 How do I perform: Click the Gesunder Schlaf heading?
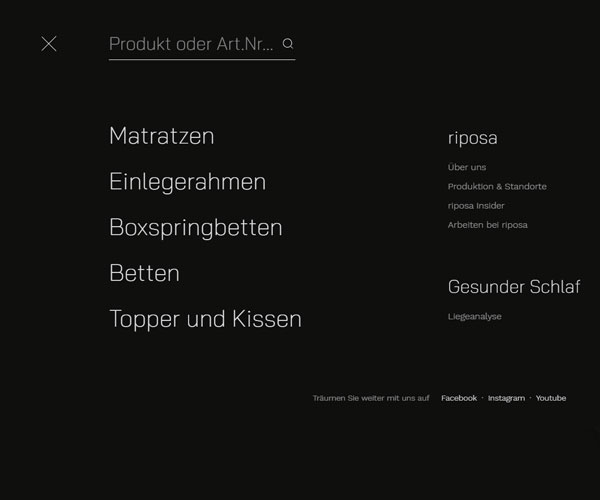tap(513, 287)
